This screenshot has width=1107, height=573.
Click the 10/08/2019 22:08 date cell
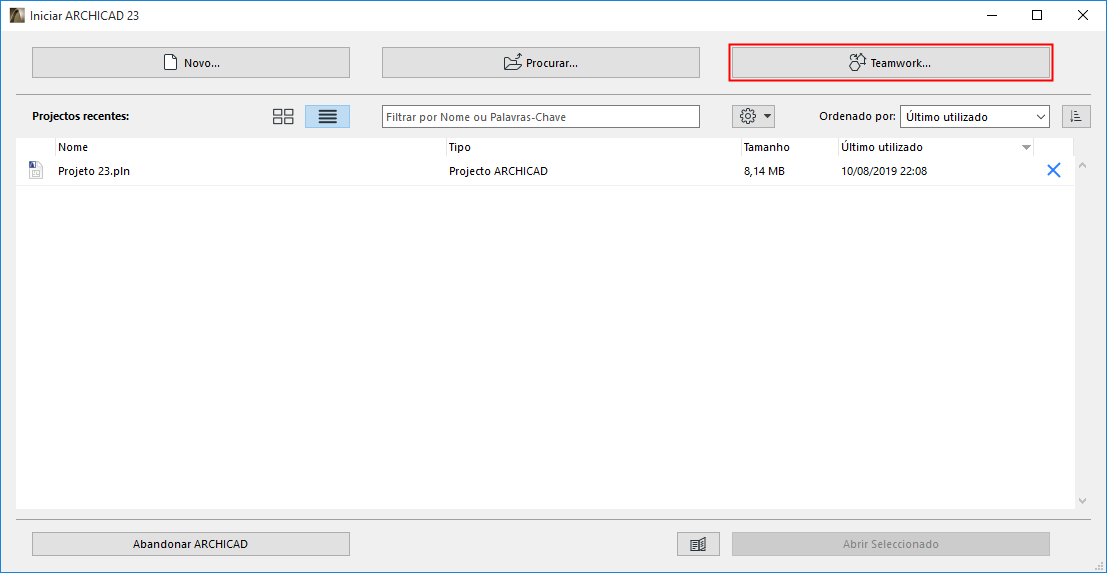[884, 171]
